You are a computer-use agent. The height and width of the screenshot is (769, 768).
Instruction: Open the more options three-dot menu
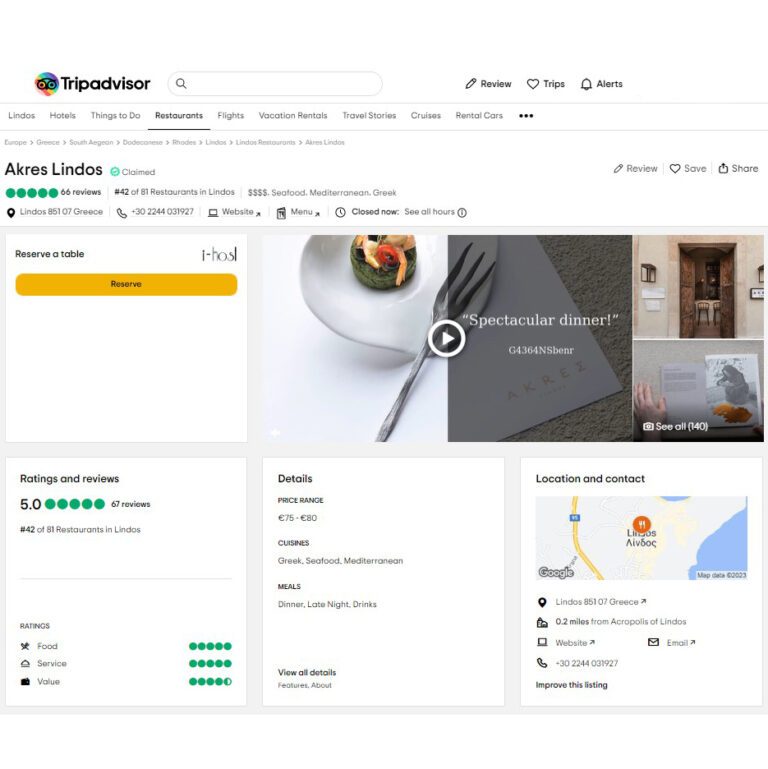click(x=526, y=116)
